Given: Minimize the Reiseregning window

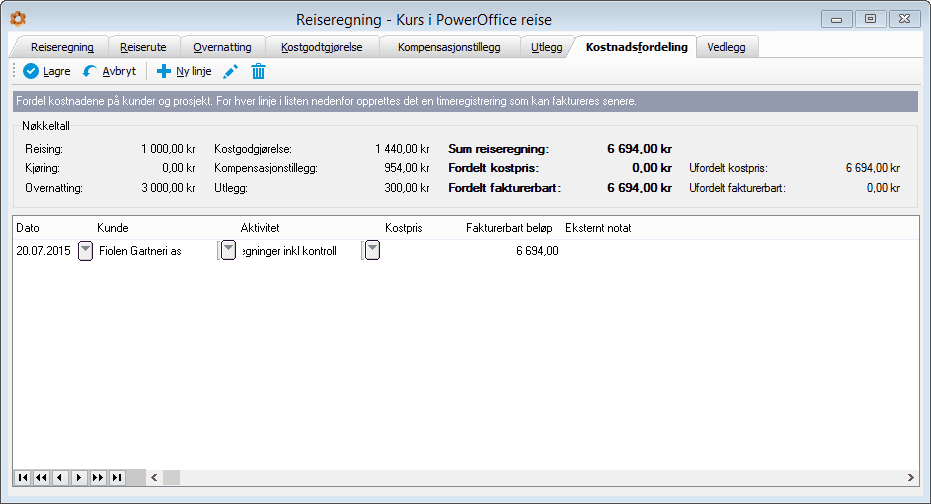Looking at the screenshot, I should [x=837, y=19].
